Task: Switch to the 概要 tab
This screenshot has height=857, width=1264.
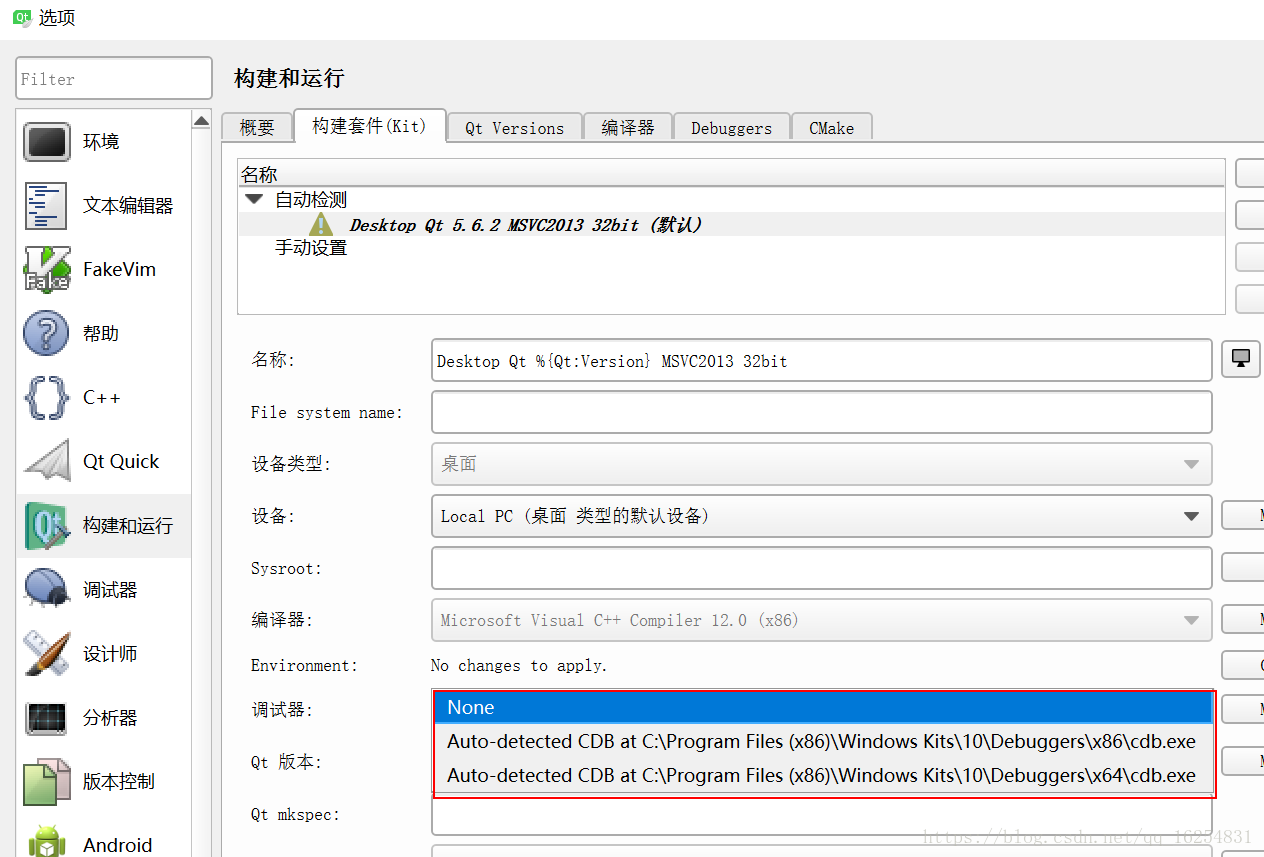Action: (x=257, y=127)
